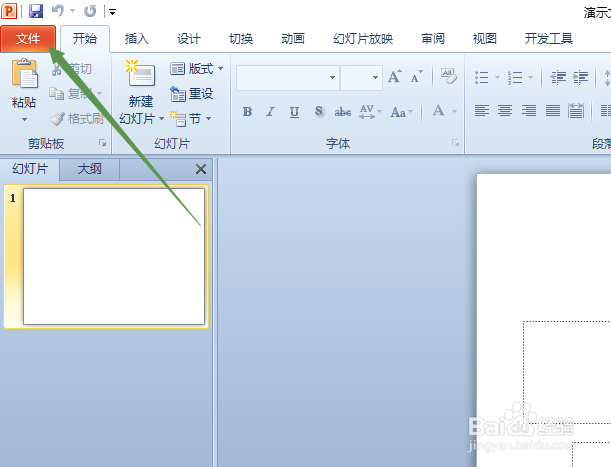Viewport: 611px width, 467px height.
Task: Toggle strikethrough abc button
Action: [343, 112]
